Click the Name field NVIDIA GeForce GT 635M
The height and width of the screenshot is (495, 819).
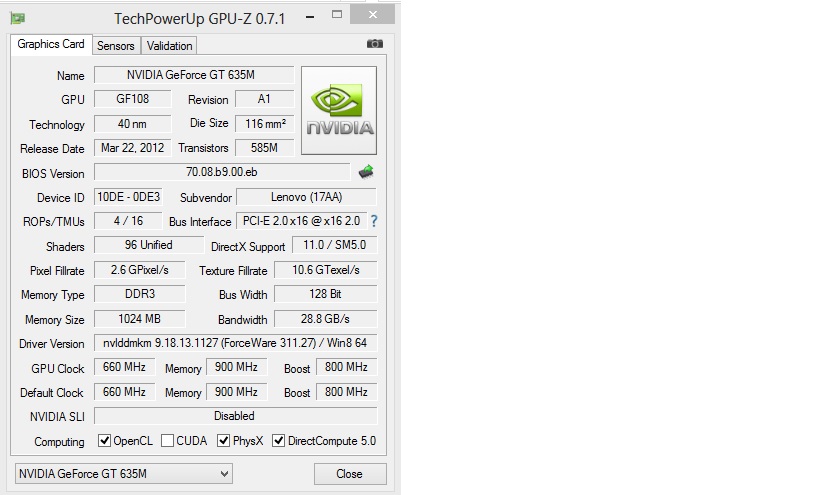[x=194, y=75]
